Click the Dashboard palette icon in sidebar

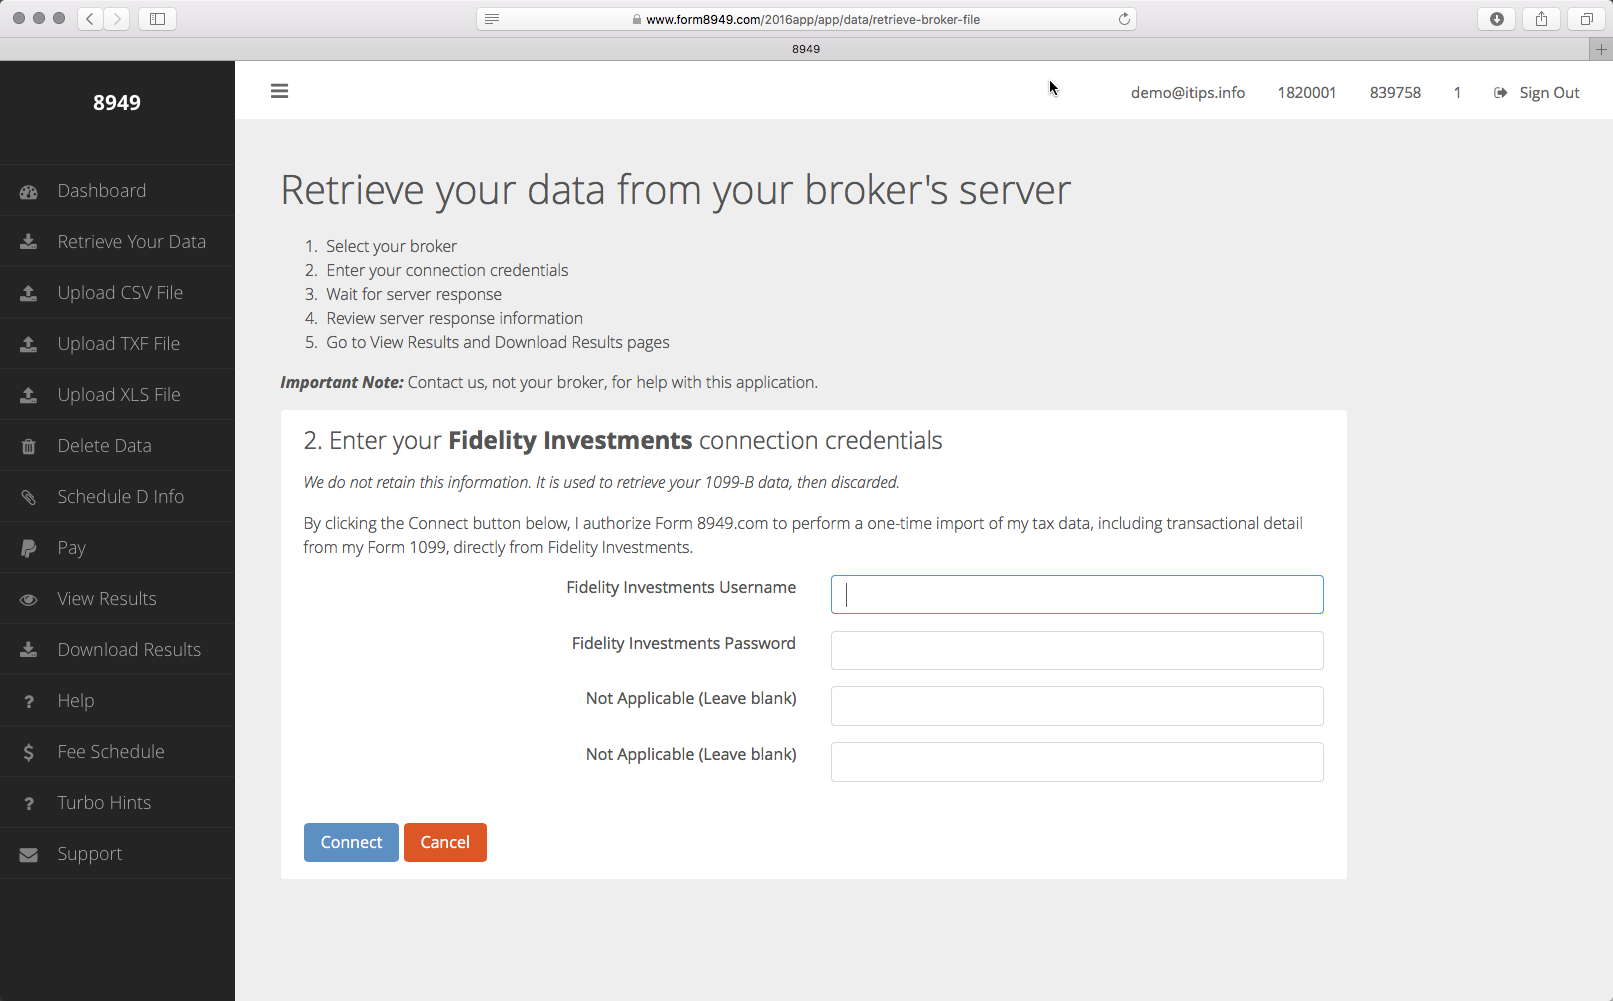(x=29, y=191)
